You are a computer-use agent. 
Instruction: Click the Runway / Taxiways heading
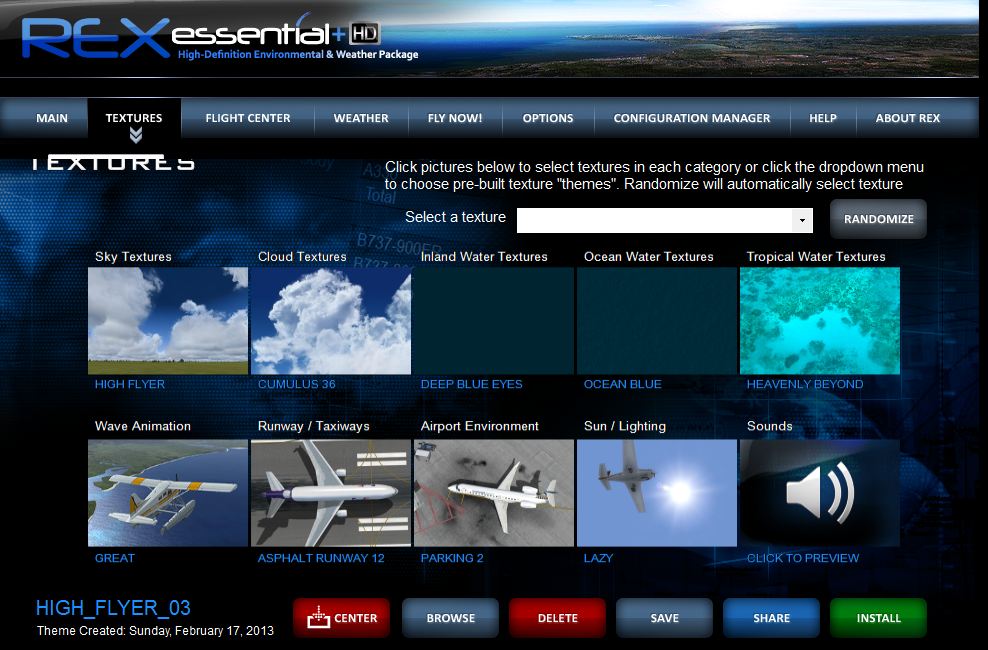point(314,426)
